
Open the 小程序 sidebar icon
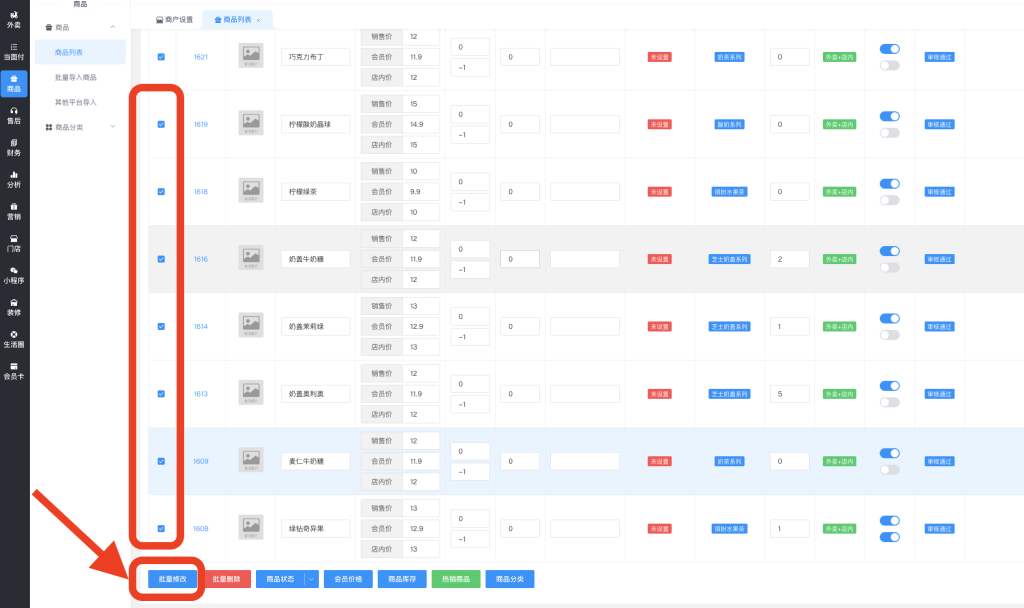pos(14,275)
